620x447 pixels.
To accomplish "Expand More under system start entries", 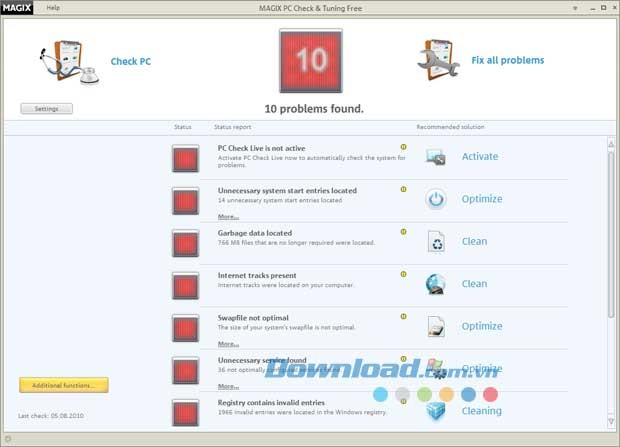I will (x=228, y=216).
